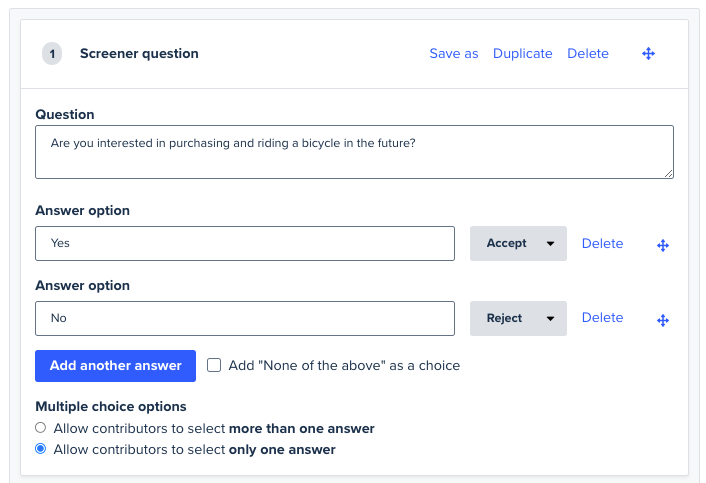Select the "more than one answer" radio option
This screenshot has width=706, height=483.
click(41, 428)
